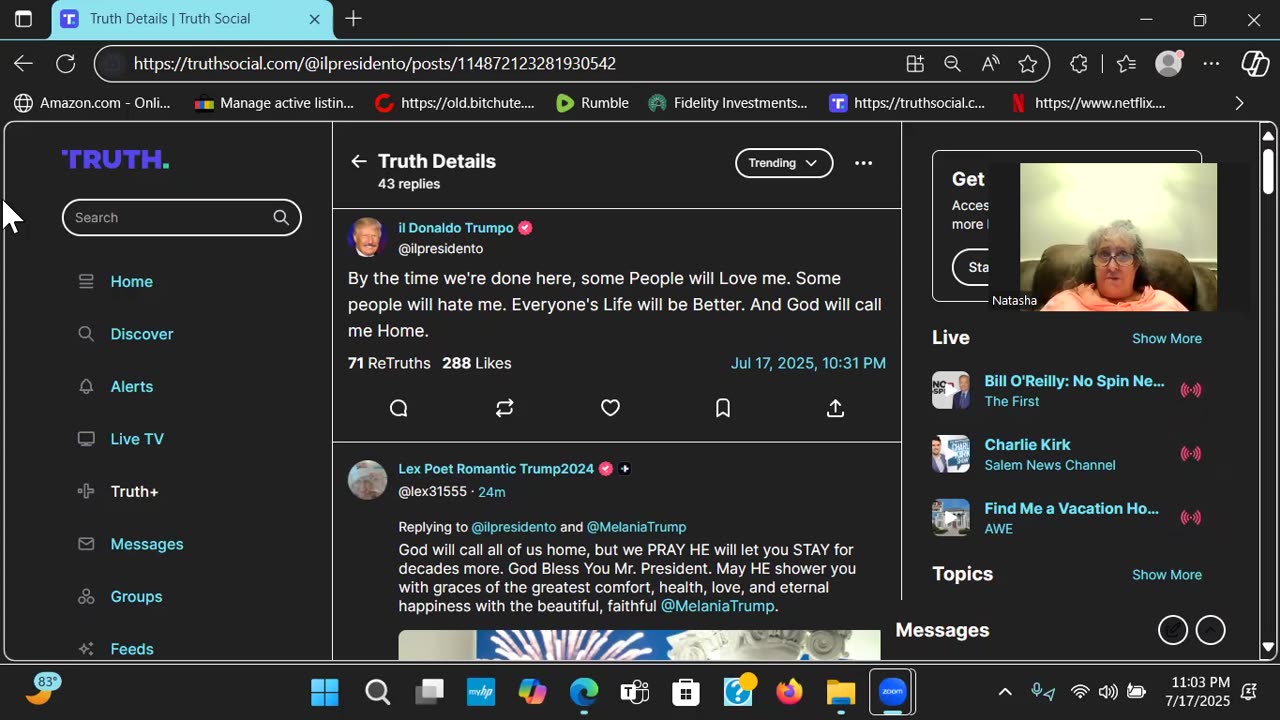1280x720 pixels.
Task: Open the Amazon.com bookmark
Action: tap(92, 103)
